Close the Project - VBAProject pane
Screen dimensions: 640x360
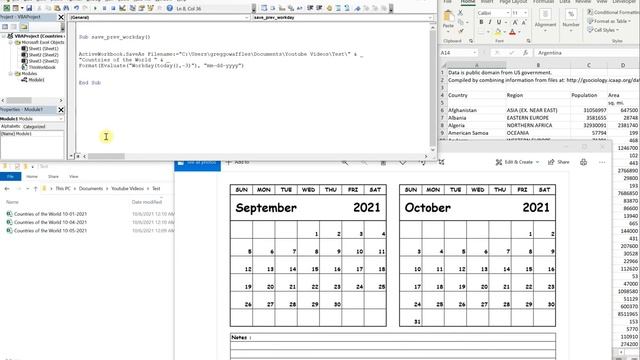pos(61,17)
